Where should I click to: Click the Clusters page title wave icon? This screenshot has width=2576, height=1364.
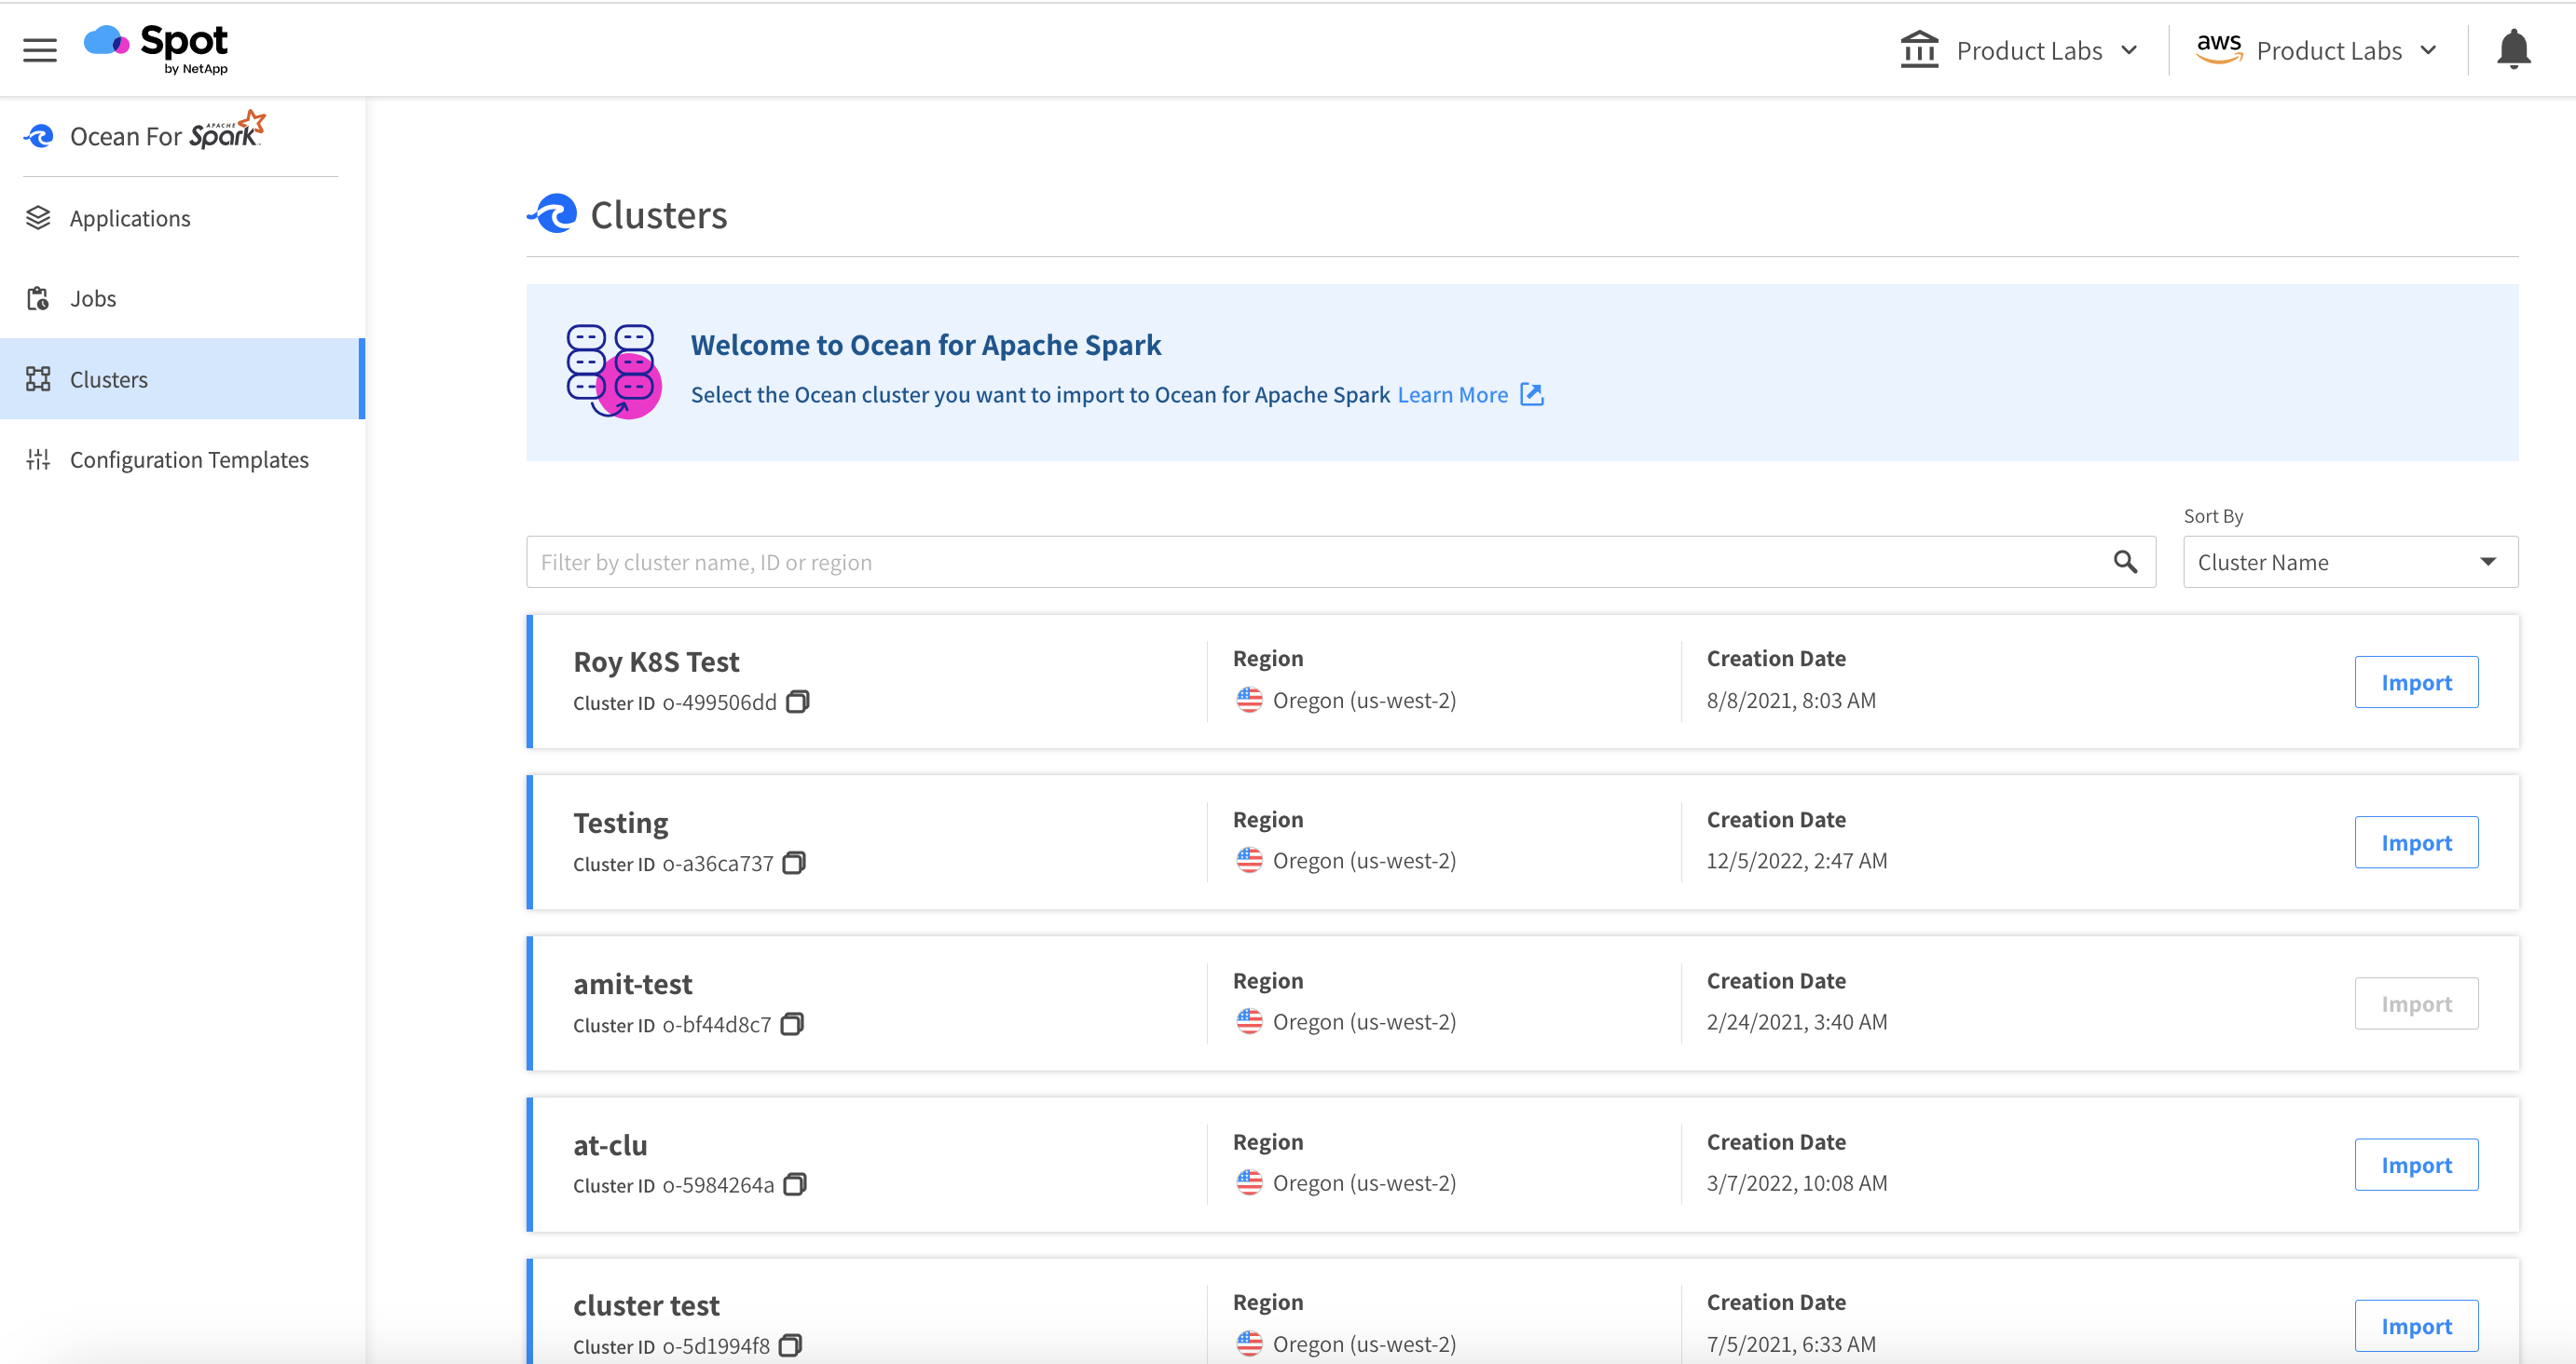[x=552, y=214]
